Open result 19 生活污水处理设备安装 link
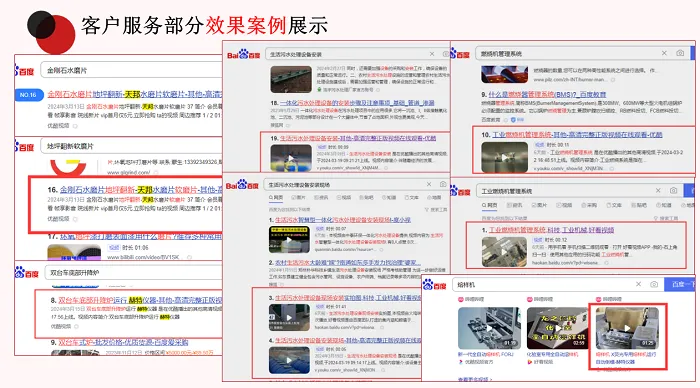The width and height of the screenshot is (700, 388). click(x=358, y=138)
